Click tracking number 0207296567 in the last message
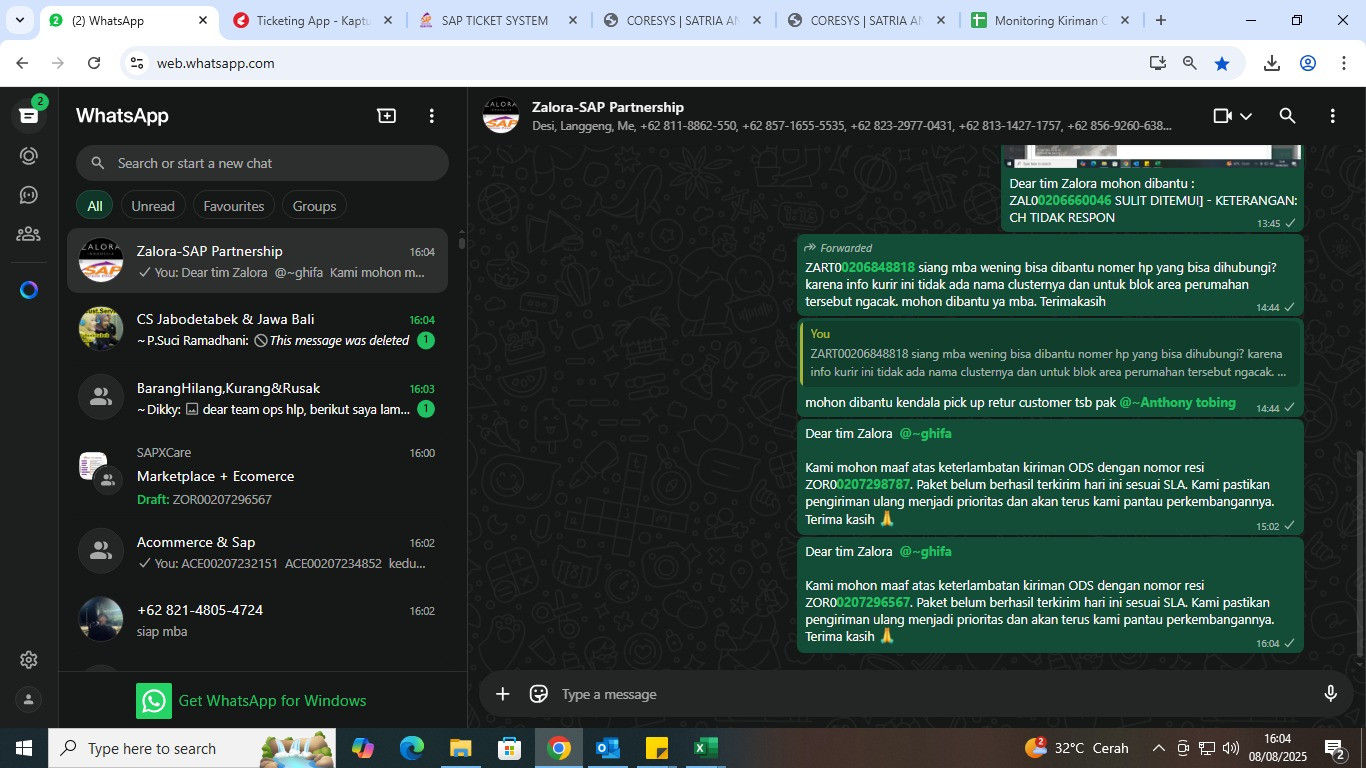 pyautogui.click(x=873, y=603)
